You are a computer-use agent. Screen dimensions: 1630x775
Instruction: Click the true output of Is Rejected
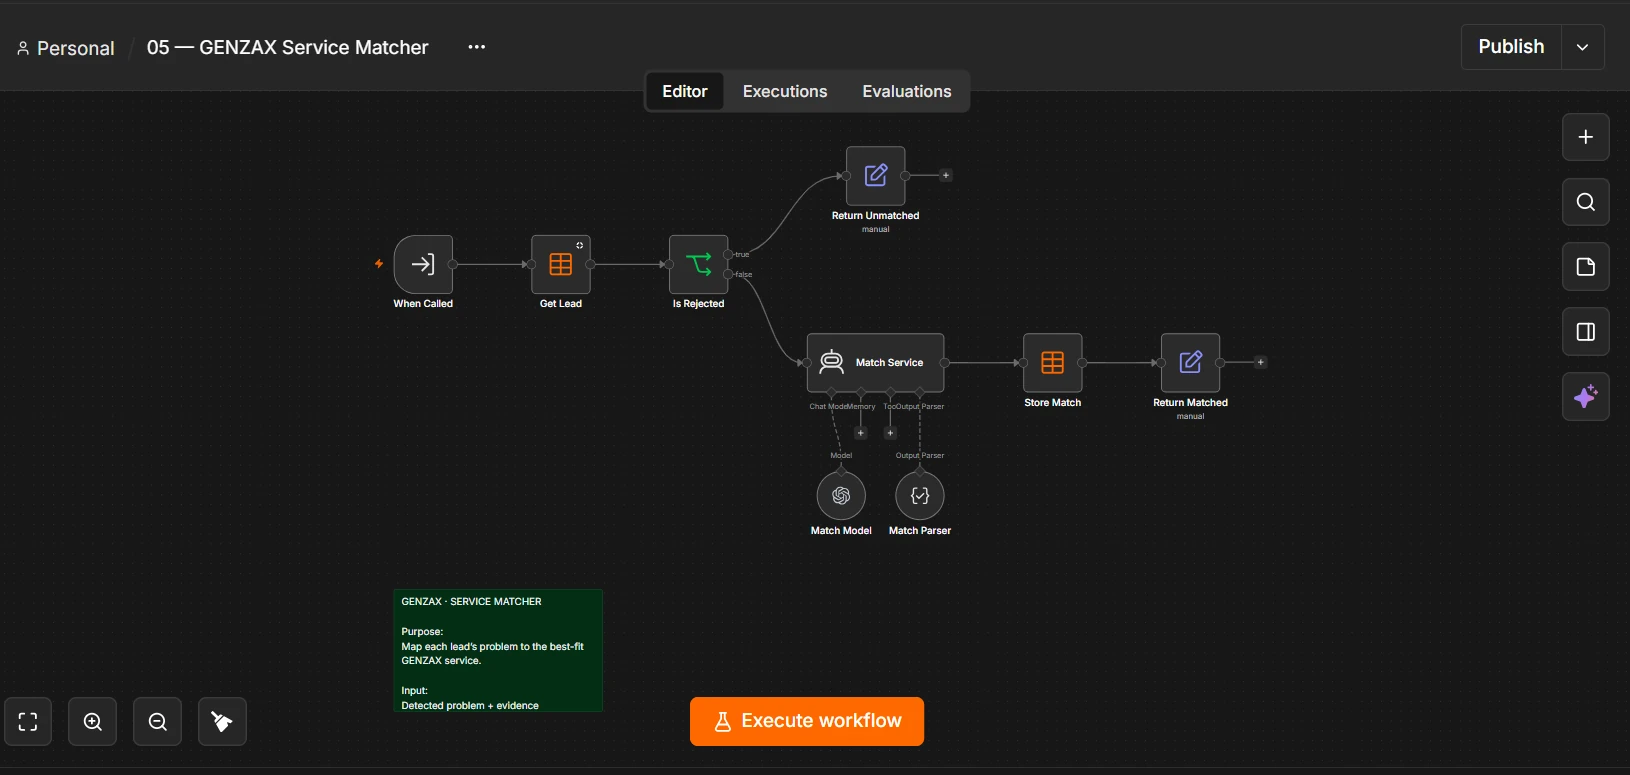[x=729, y=254]
